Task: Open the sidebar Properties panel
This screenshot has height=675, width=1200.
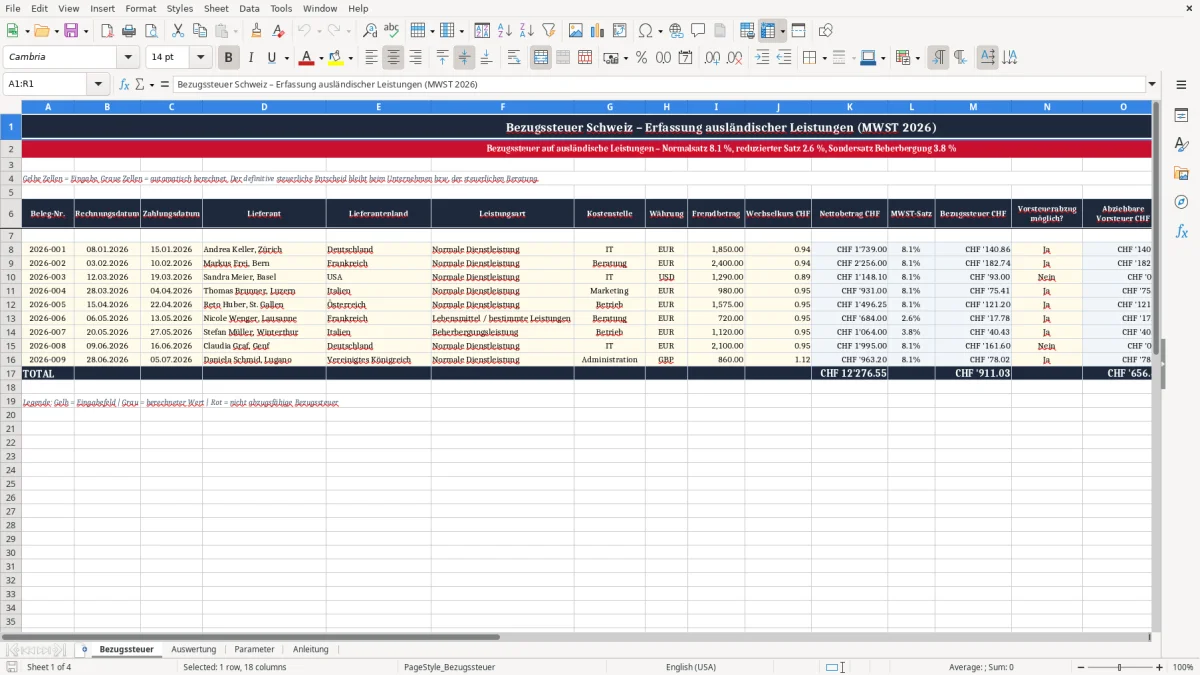Action: 1181,116
